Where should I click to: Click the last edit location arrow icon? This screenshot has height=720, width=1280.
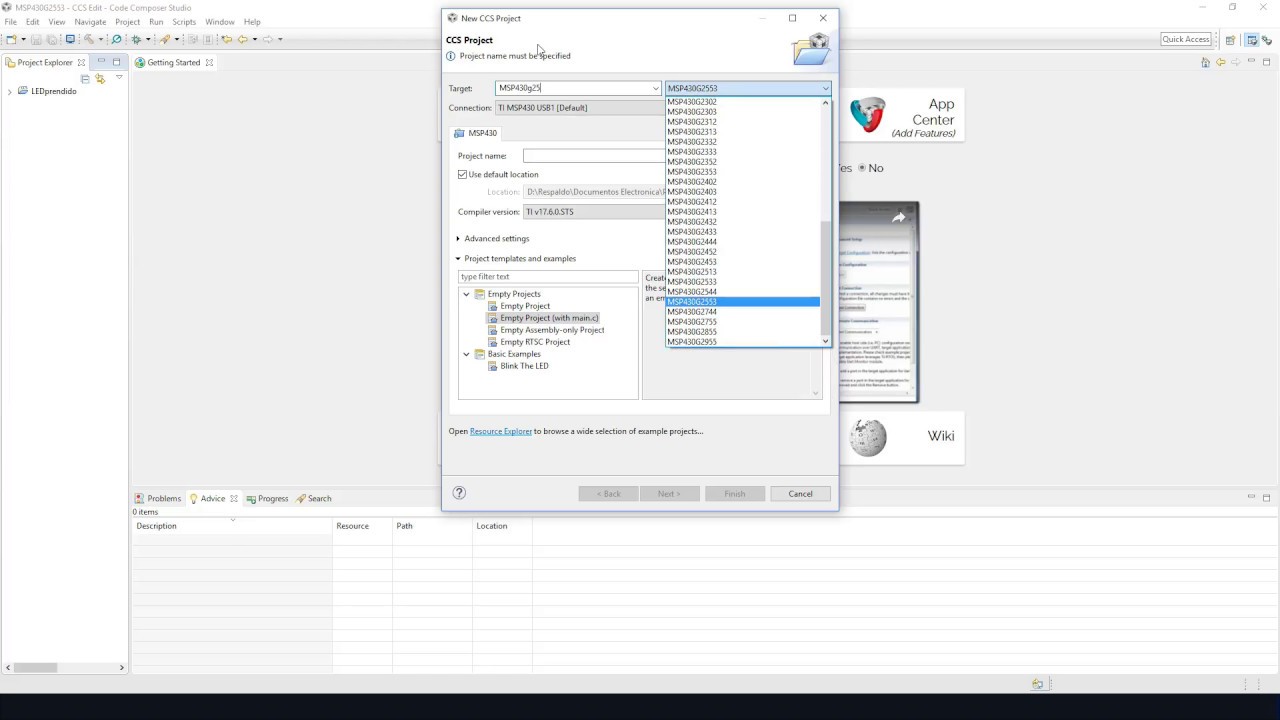coord(227,40)
